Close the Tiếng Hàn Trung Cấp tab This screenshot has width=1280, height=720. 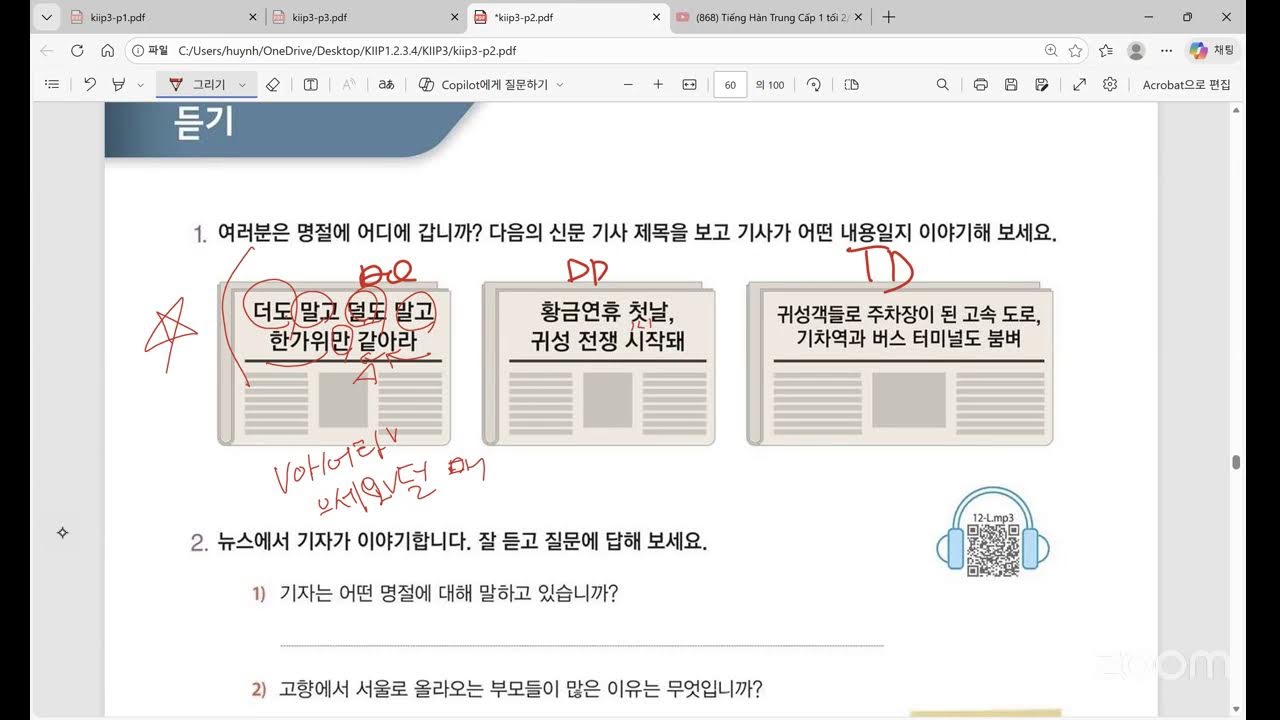click(859, 17)
